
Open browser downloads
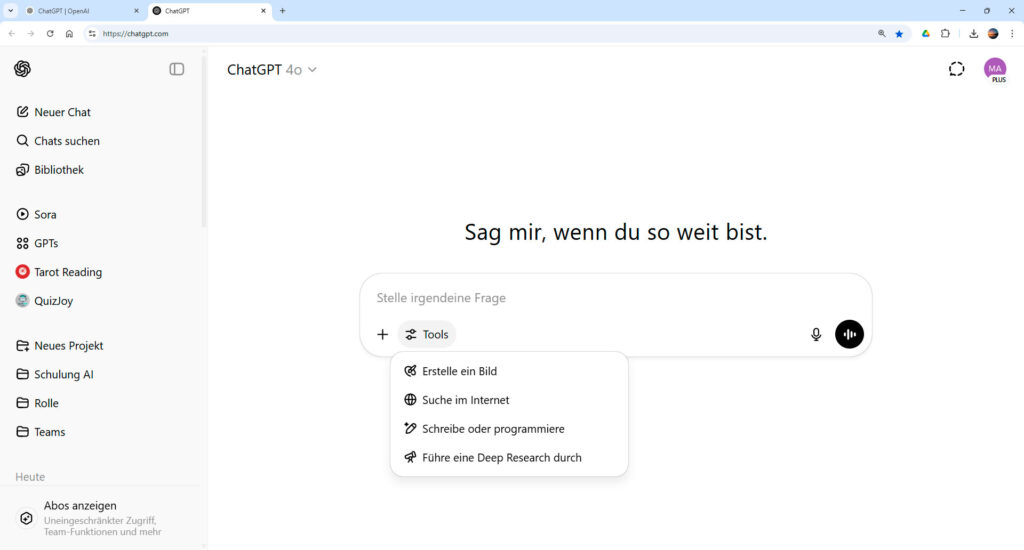click(x=973, y=33)
